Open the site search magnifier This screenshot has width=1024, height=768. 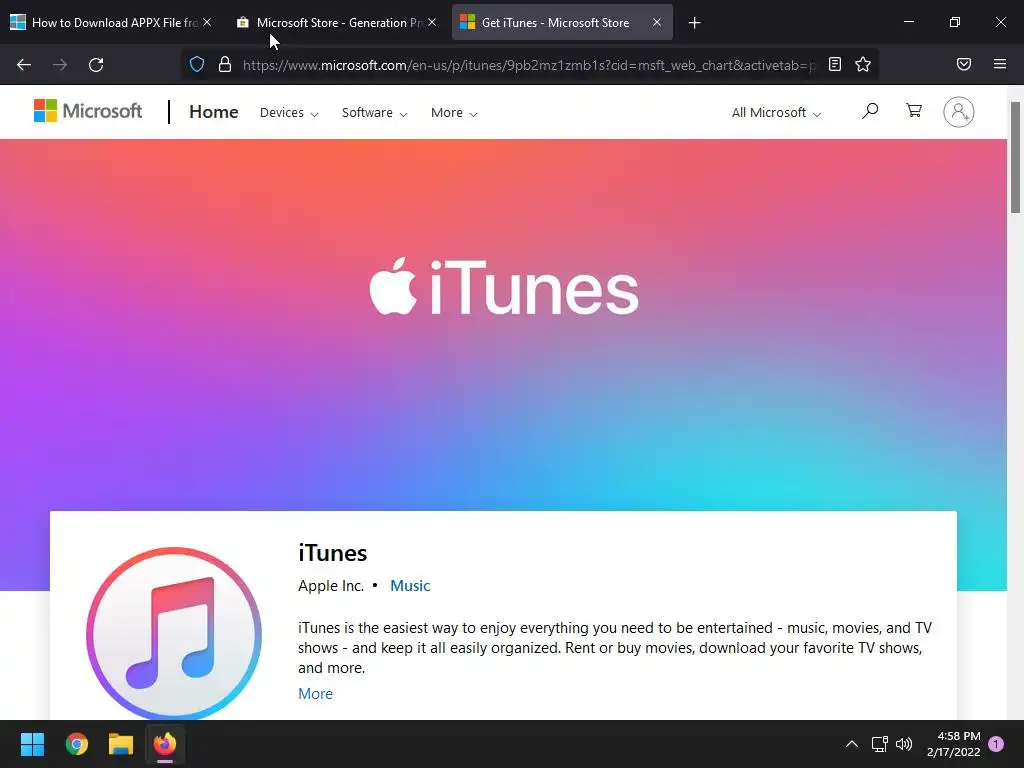coord(869,111)
